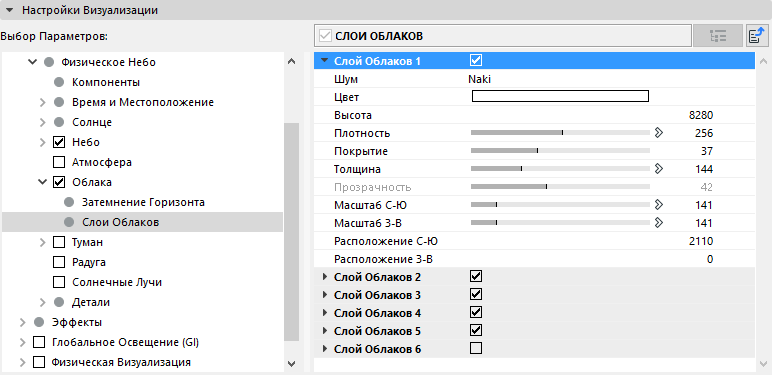Adjust the Плотность slider

pos(560,132)
